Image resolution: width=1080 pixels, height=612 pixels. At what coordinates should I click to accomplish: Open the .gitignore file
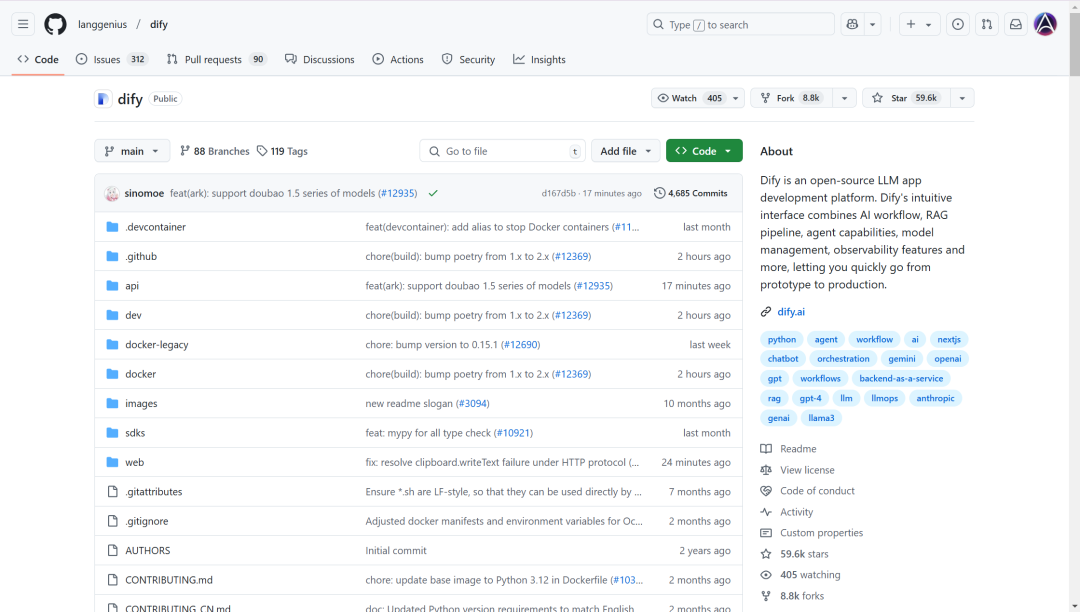(x=147, y=521)
